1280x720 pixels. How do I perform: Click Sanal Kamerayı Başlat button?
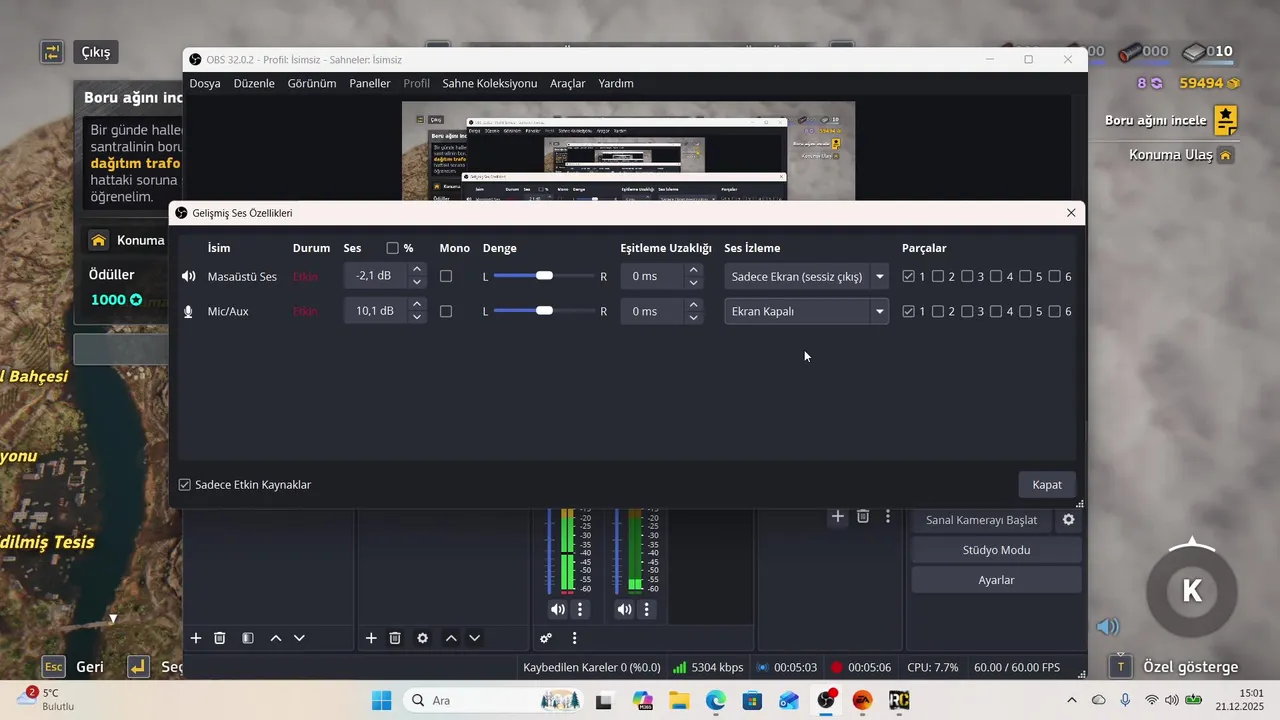[982, 520]
